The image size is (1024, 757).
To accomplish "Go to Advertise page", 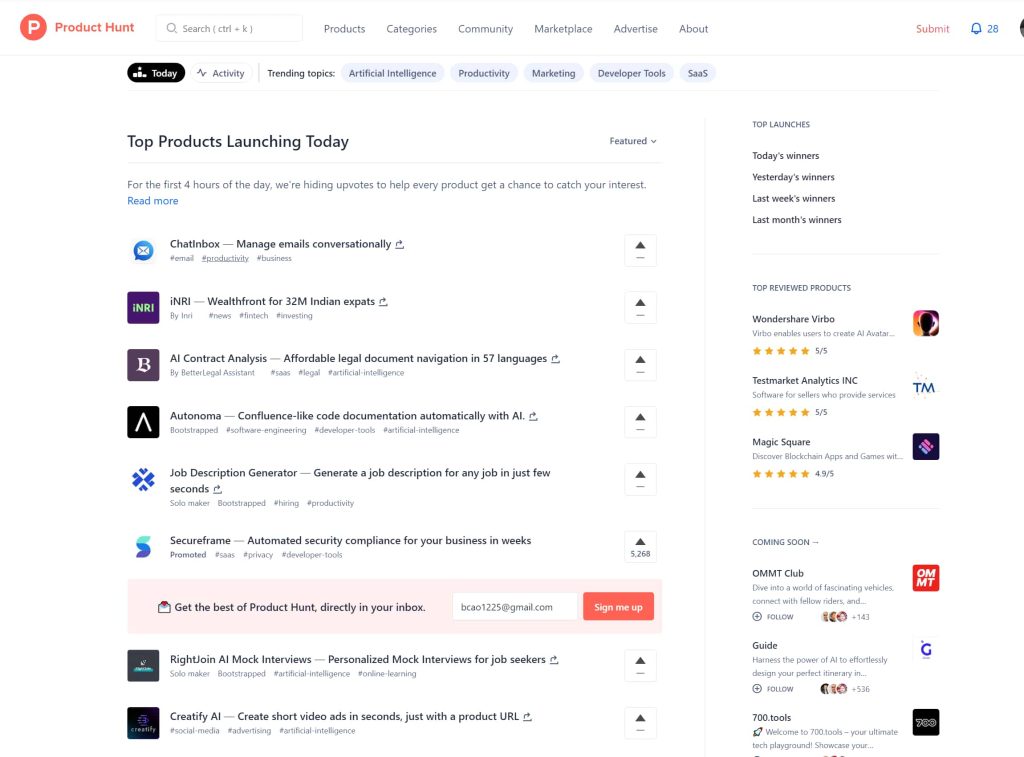I will [635, 29].
